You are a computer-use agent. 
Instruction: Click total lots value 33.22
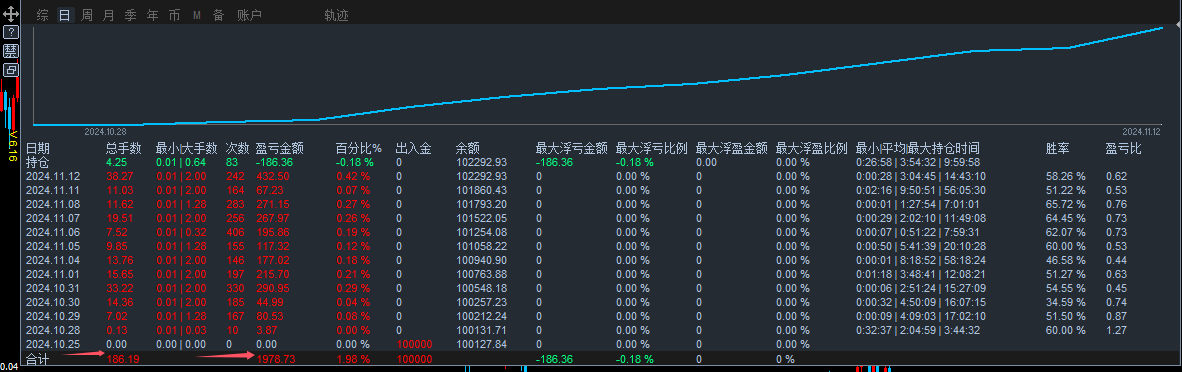(x=119, y=287)
